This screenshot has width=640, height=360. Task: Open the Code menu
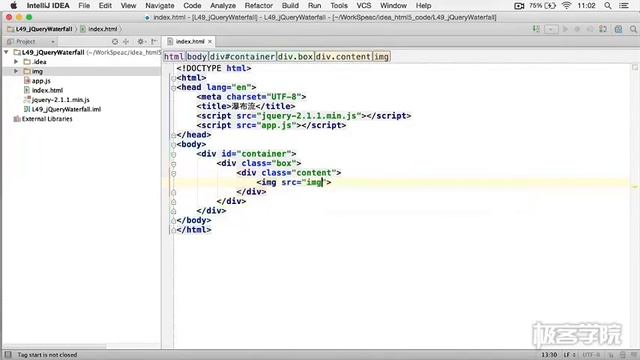[x=192, y=6]
